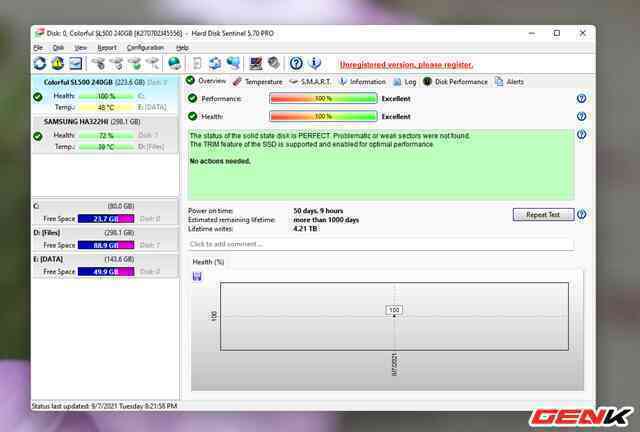Click the 'Click to add comment' field
Screen dimensions: 640x432
coord(381,244)
